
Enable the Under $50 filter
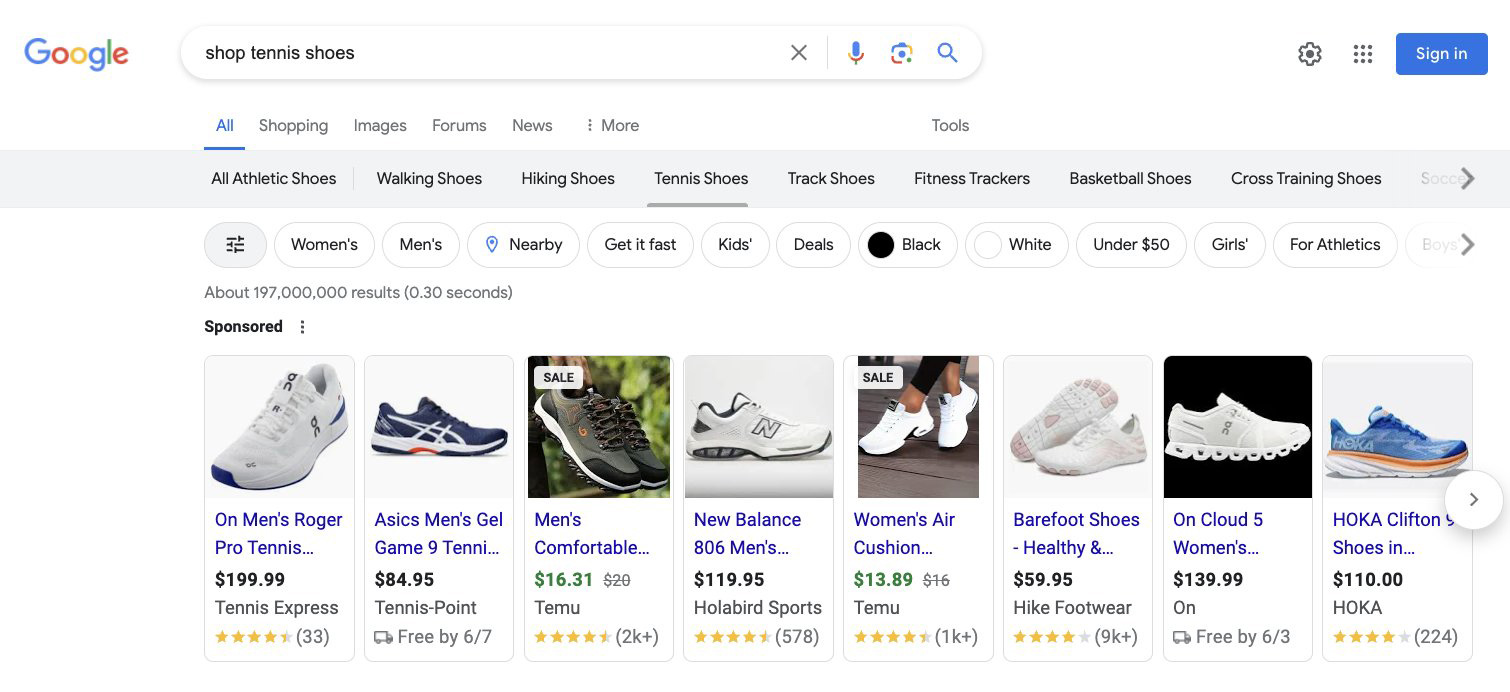click(x=1131, y=244)
